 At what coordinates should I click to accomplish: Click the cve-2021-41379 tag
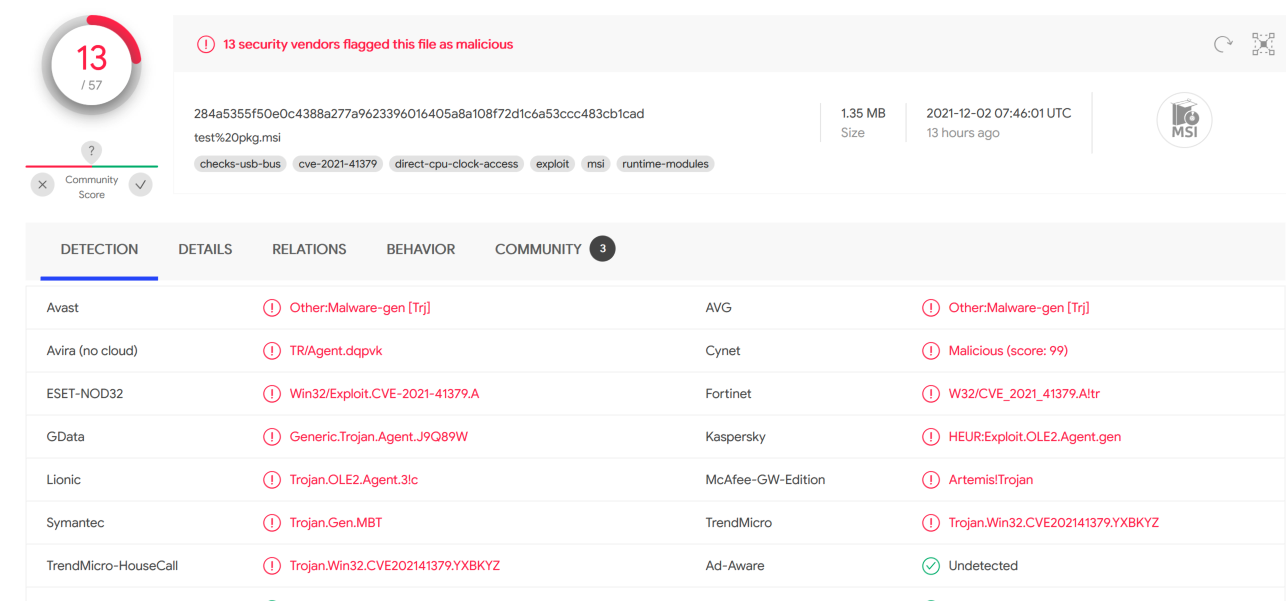coord(338,164)
